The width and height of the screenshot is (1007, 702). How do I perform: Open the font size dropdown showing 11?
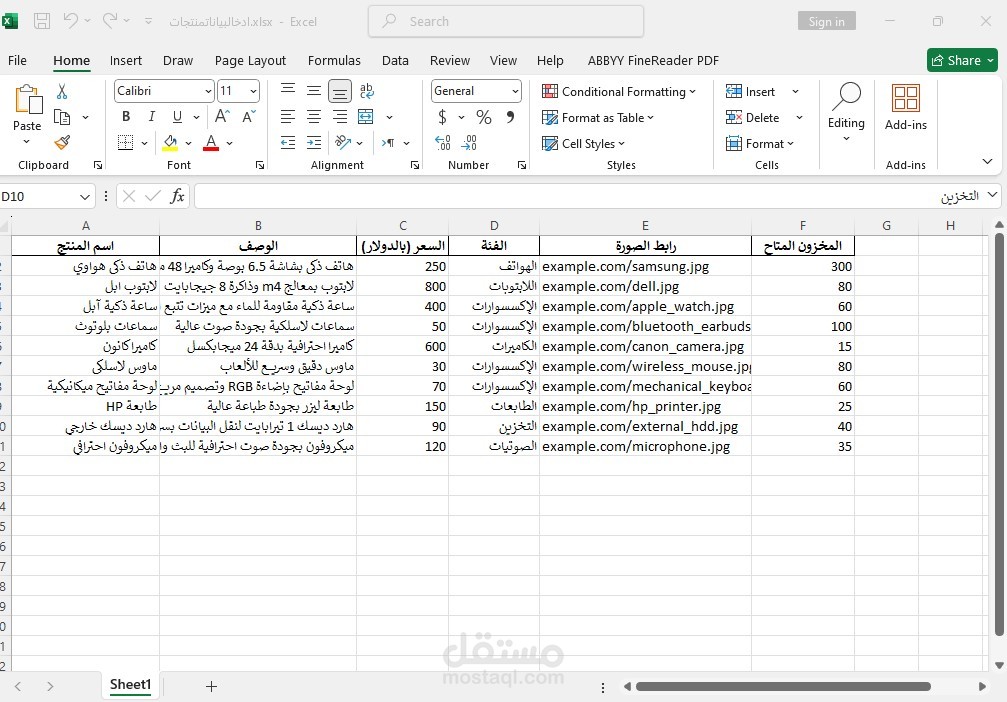(253, 91)
